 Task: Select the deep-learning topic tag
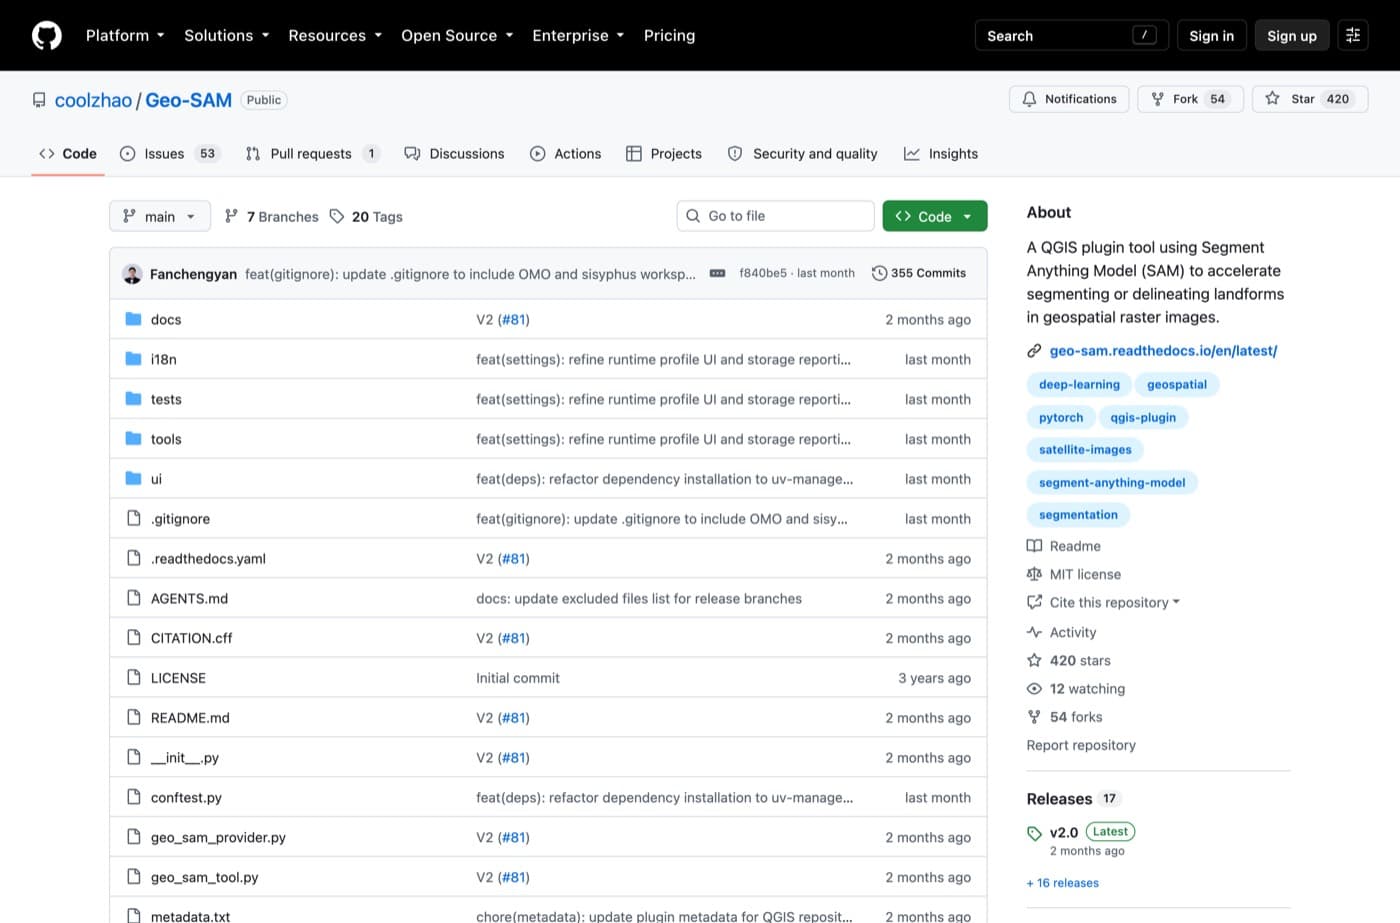1079,384
